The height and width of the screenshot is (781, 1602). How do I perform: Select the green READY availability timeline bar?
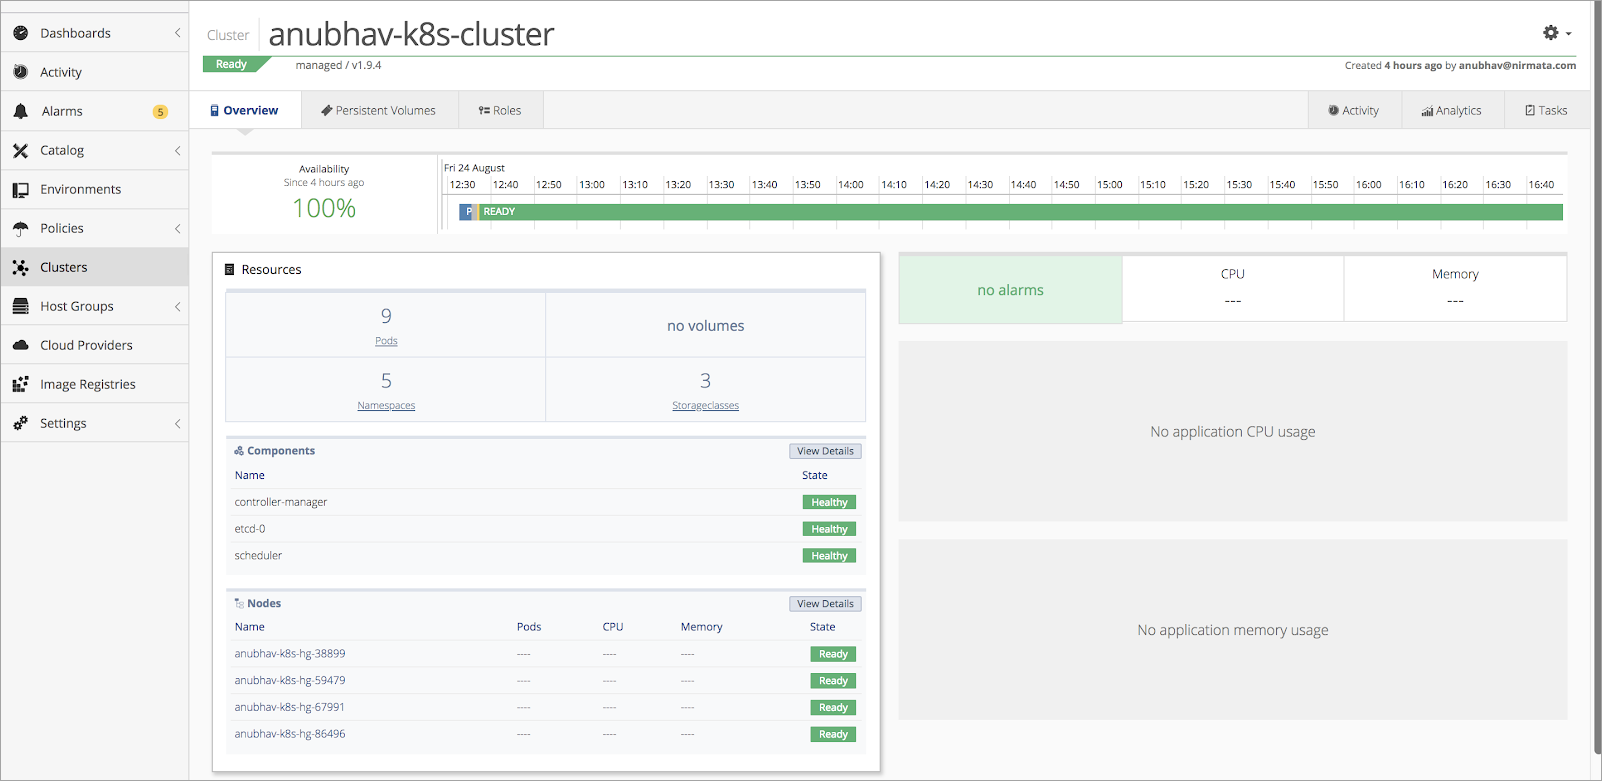tap(1019, 212)
